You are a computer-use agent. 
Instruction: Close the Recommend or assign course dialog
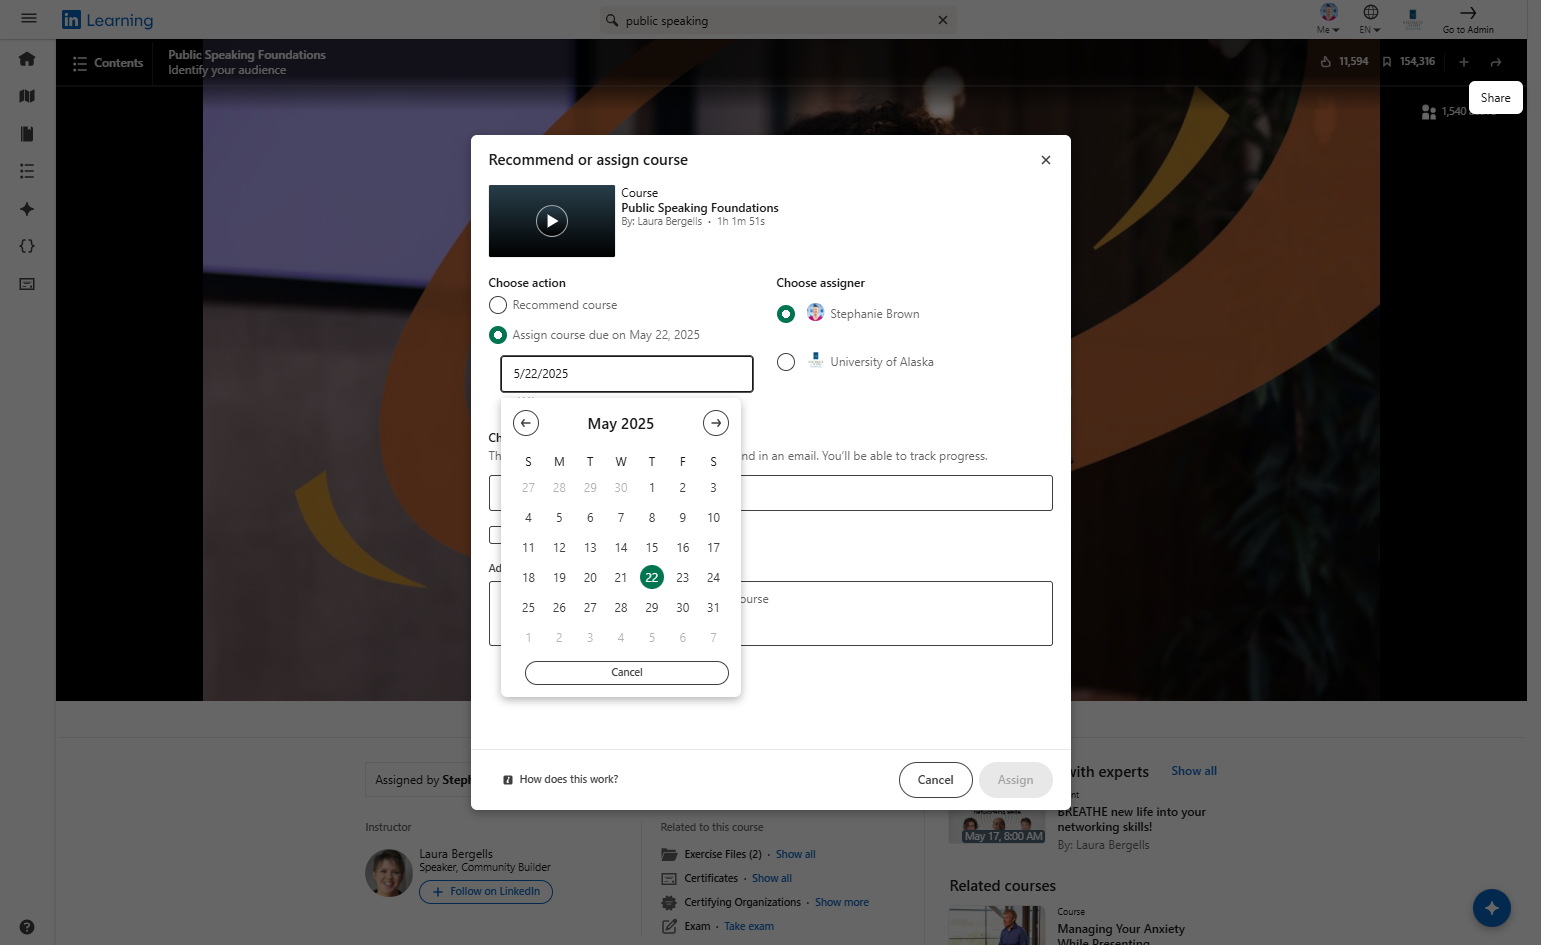pos(1045,160)
